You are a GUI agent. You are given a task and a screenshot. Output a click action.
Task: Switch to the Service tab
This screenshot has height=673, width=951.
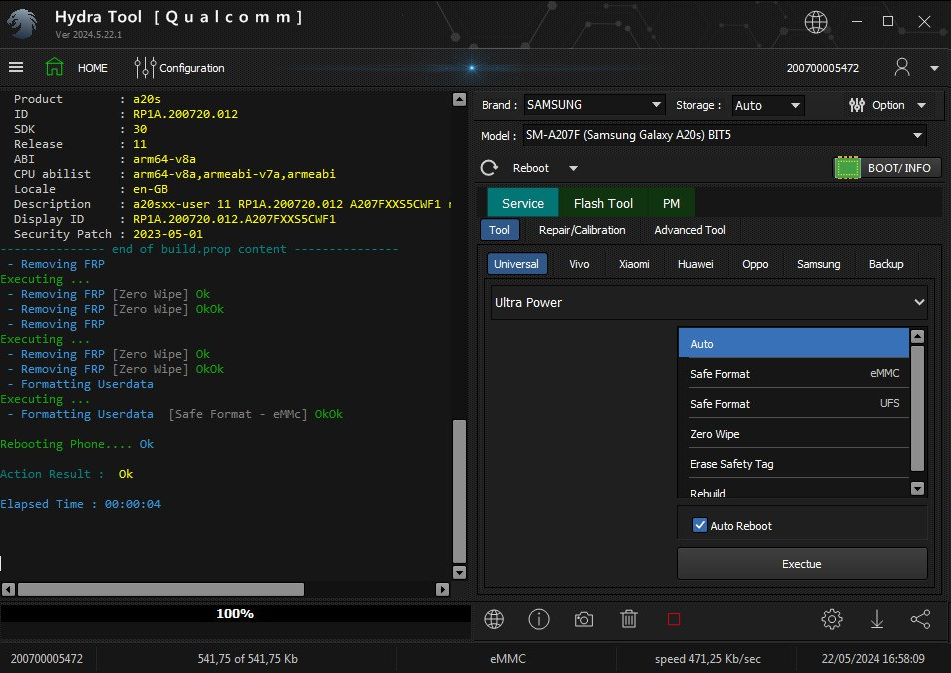523,203
